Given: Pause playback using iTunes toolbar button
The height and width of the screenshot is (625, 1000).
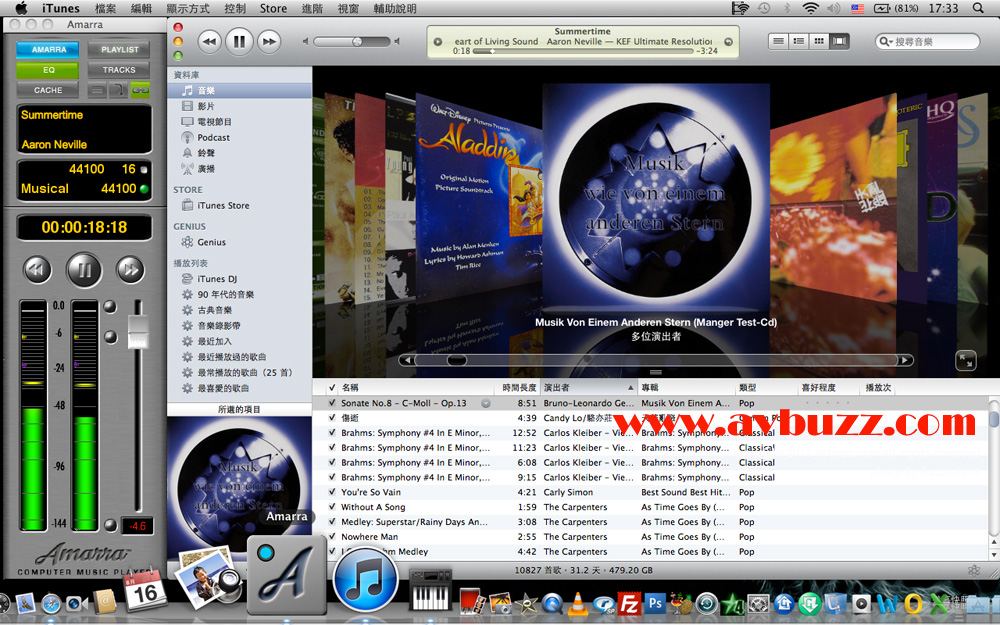Looking at the screenshot, I should point(239,41).
